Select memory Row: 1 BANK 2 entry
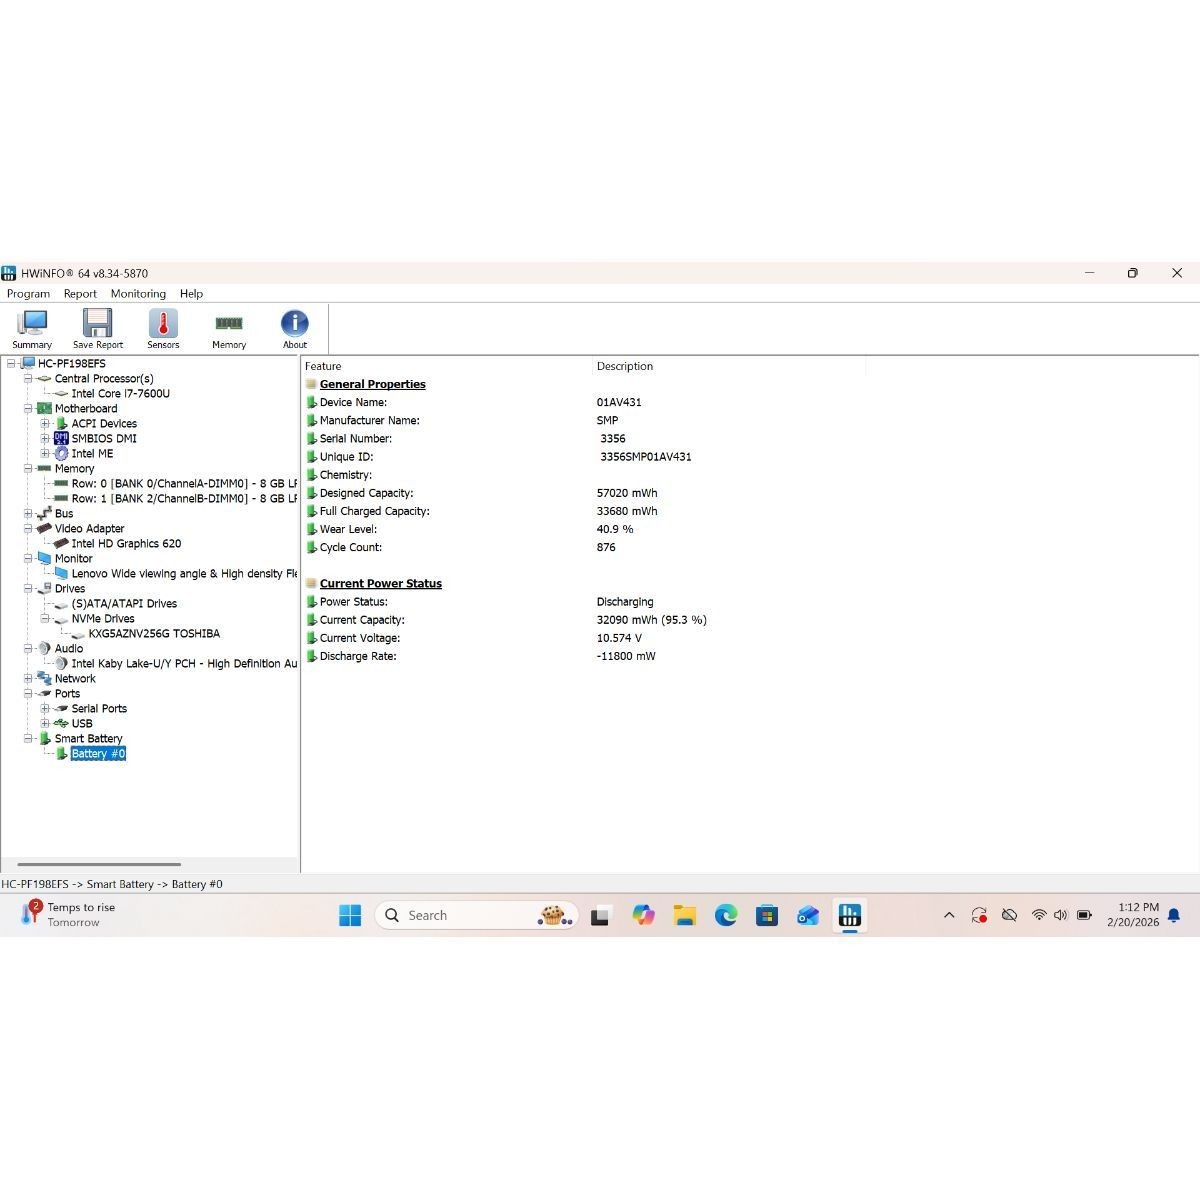 click(x=184, y=498)
